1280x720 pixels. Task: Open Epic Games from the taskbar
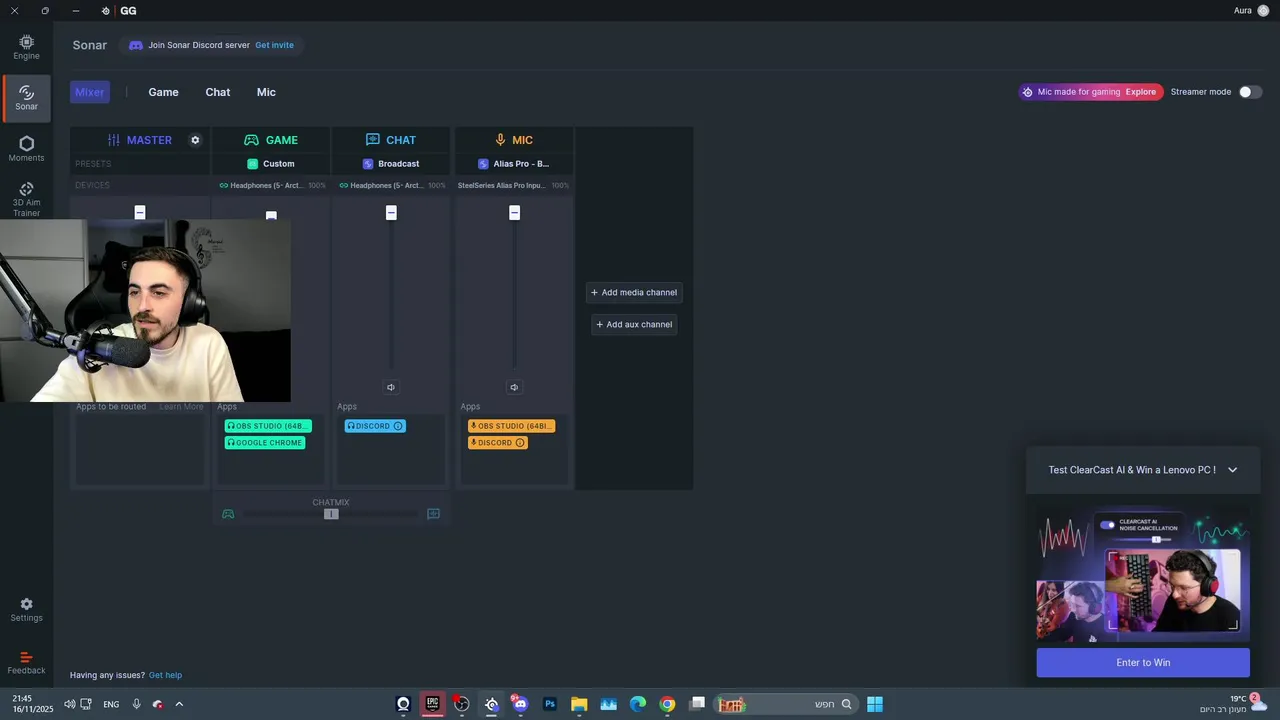pos(432,704)
